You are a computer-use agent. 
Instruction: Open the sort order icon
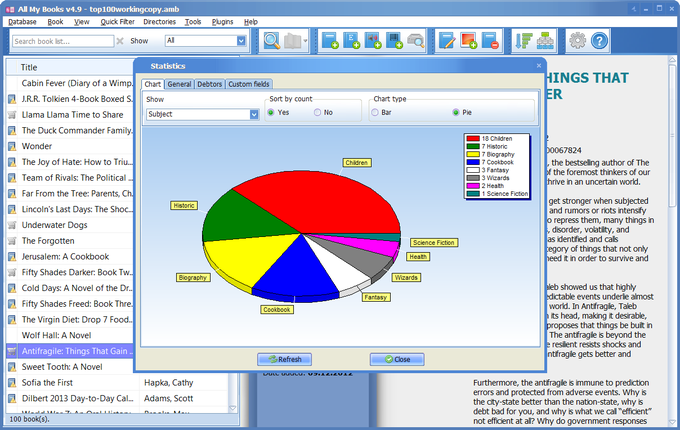click(523, 41)
